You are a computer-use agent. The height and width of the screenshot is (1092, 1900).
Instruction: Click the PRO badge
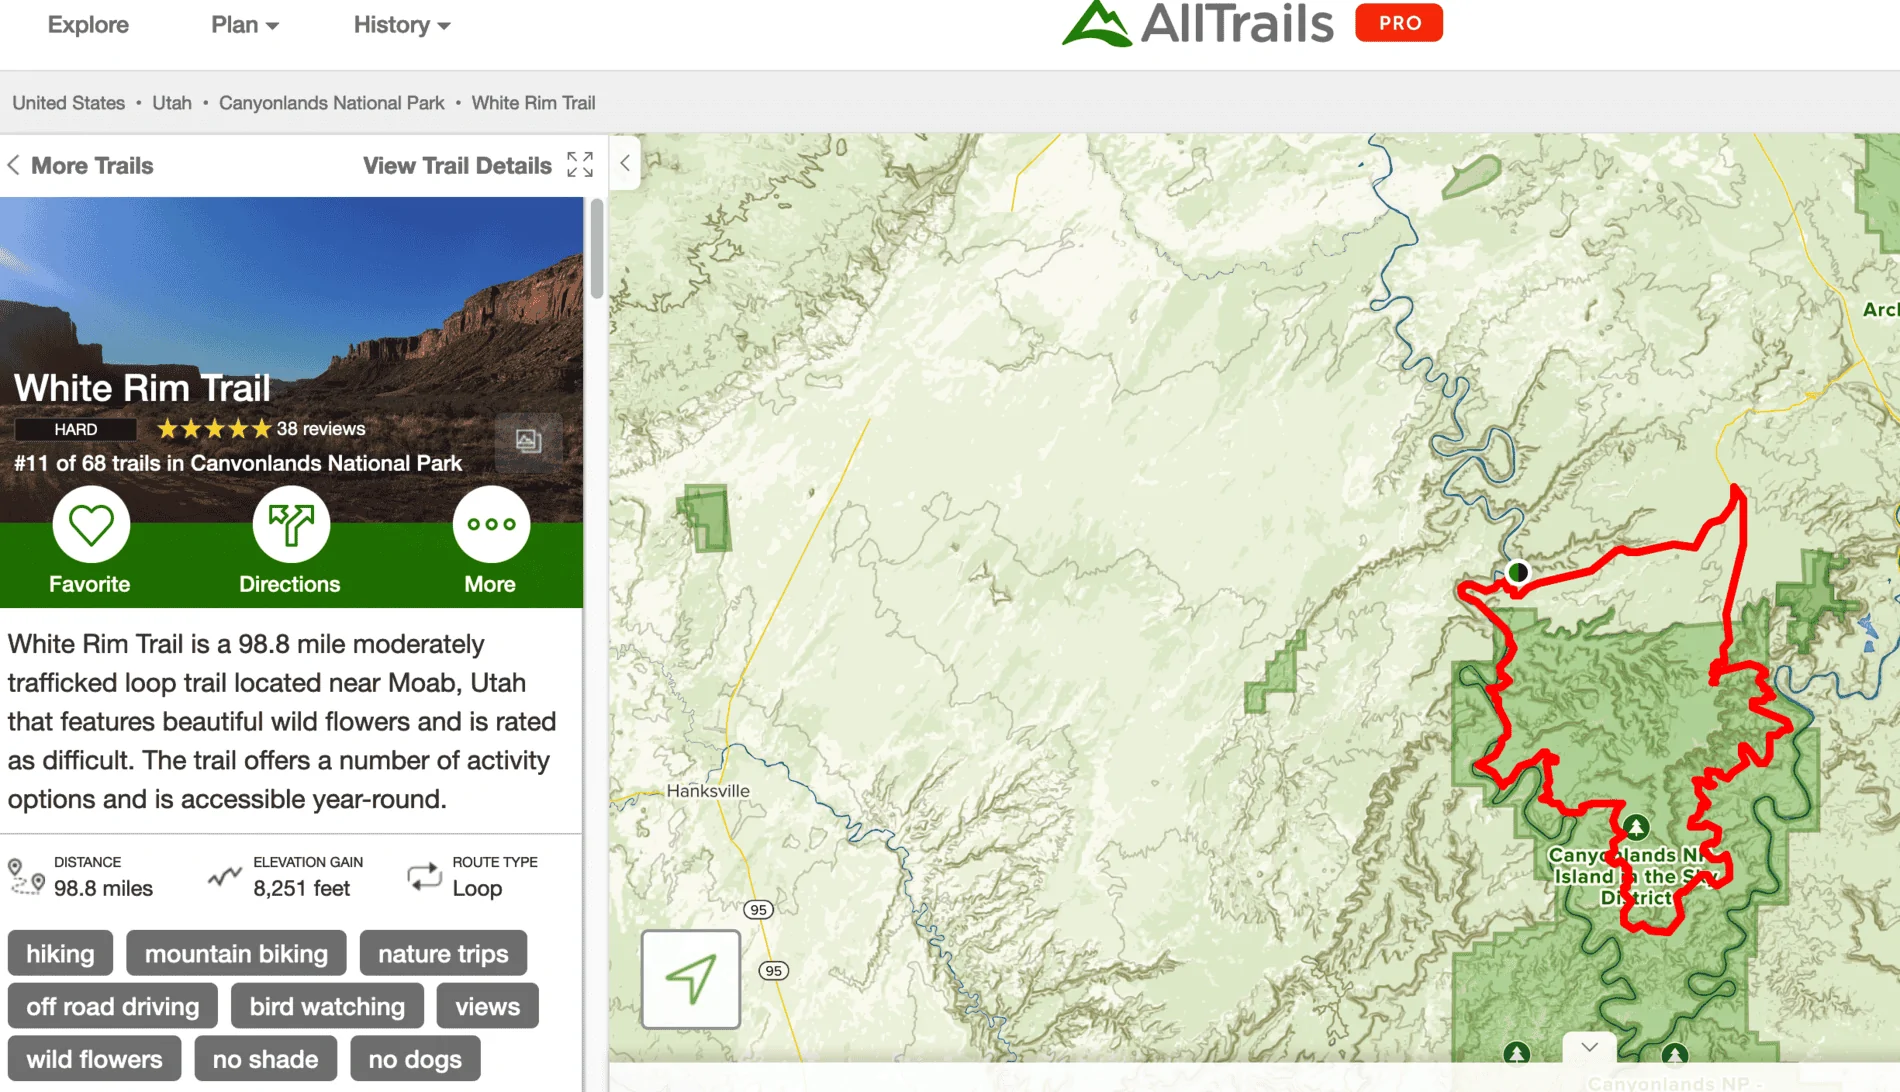pos(1399,23)
